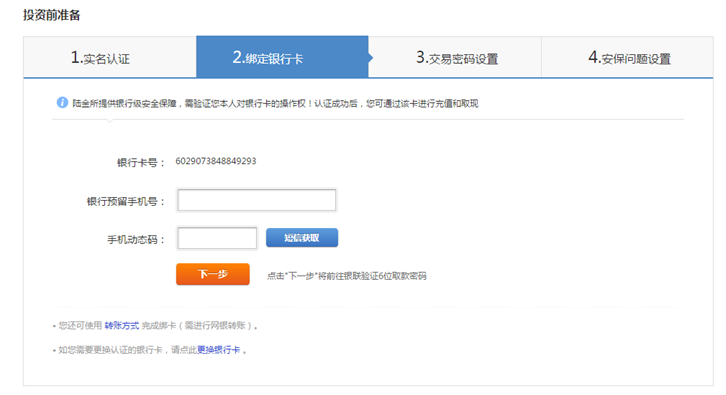Click the 短信获取 button

(x=302, y=238)
